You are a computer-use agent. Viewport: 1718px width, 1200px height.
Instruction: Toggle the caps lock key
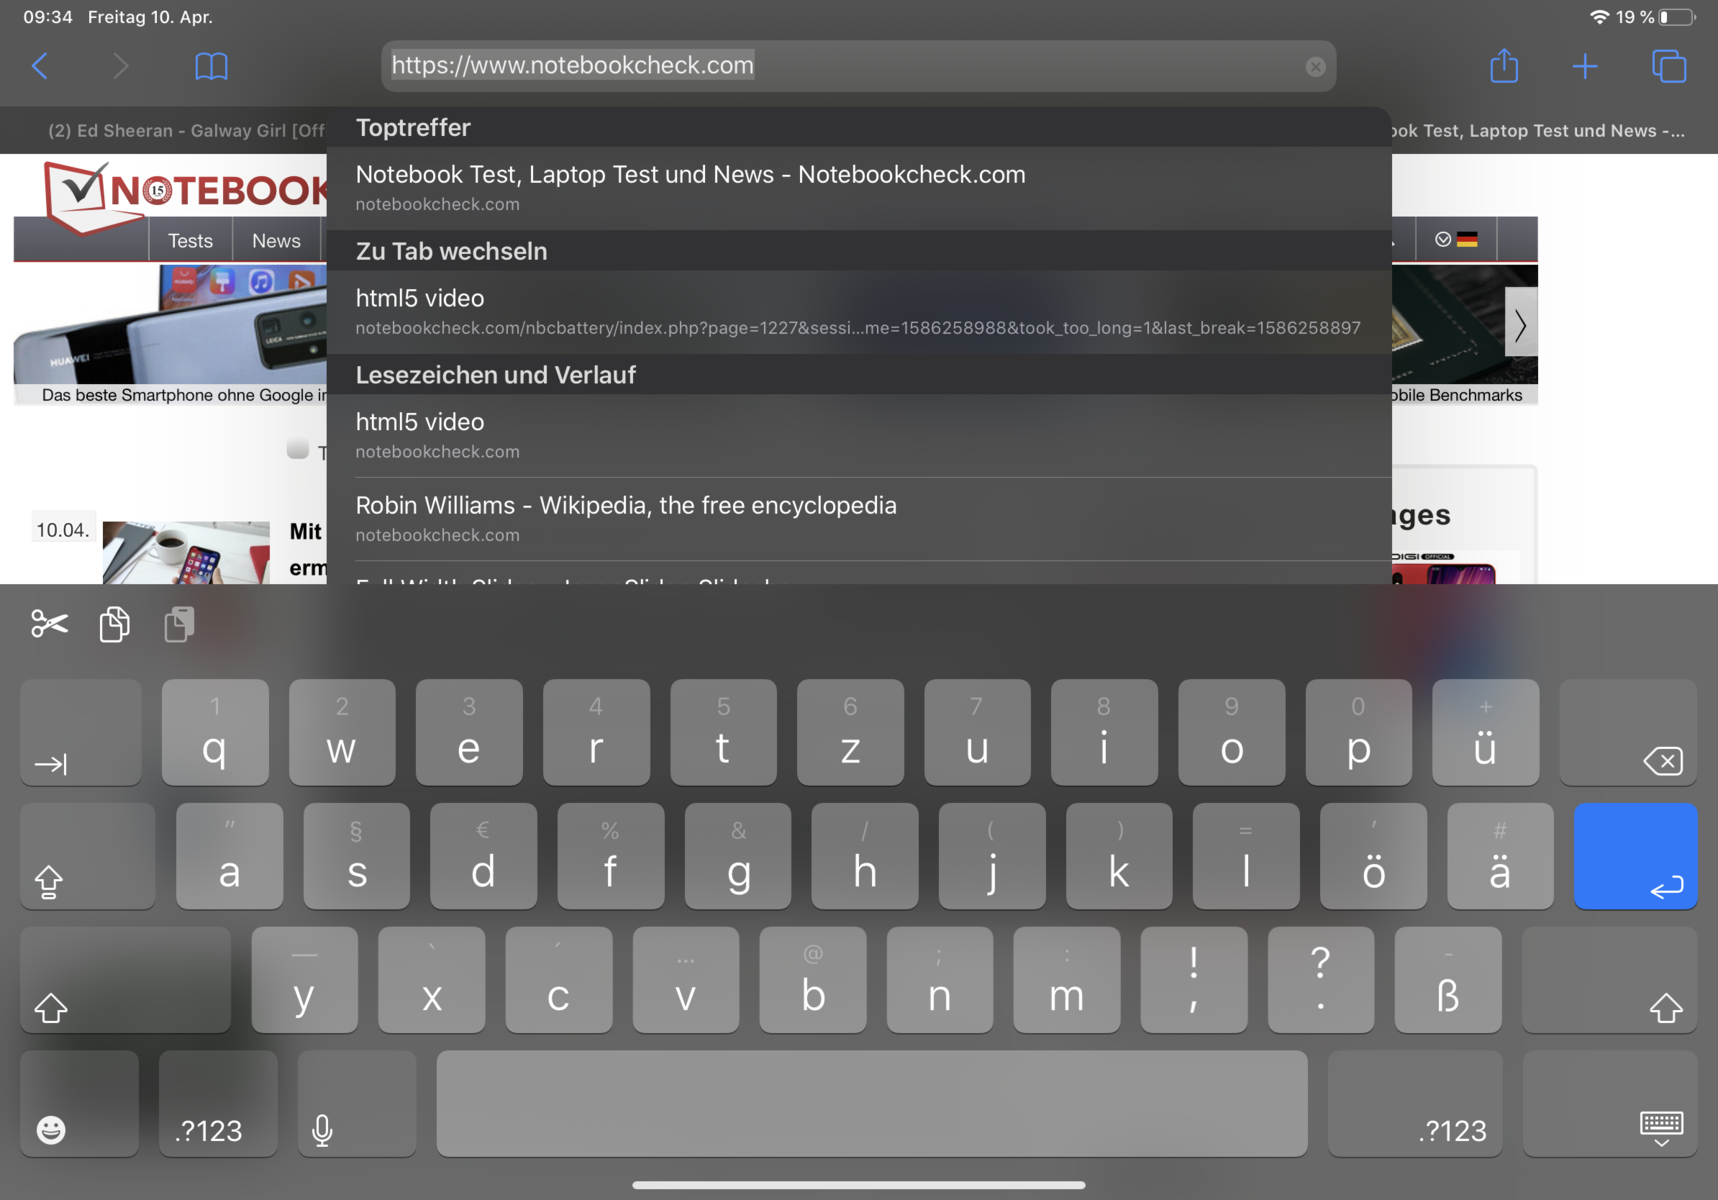point(88,856)
